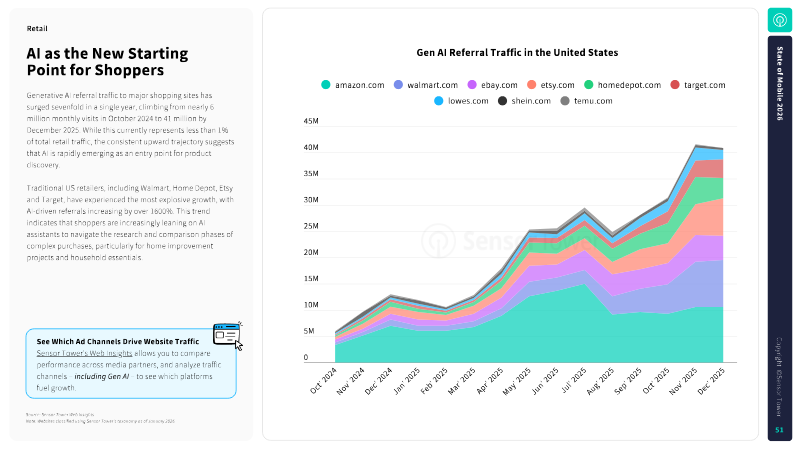
Task: Click the temu.com legend color dot
Action: 565,101
